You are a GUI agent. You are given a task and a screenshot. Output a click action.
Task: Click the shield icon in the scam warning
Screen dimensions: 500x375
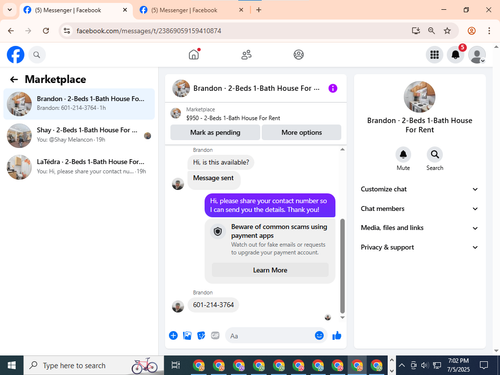(218, 231)
